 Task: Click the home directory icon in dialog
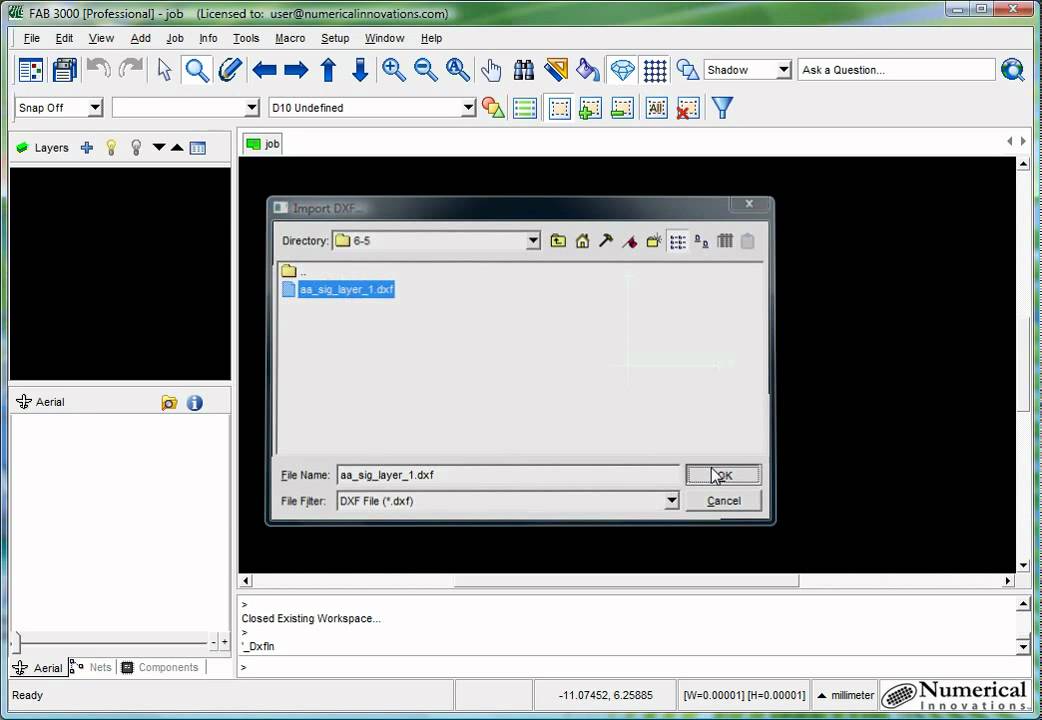coord(582,241)
